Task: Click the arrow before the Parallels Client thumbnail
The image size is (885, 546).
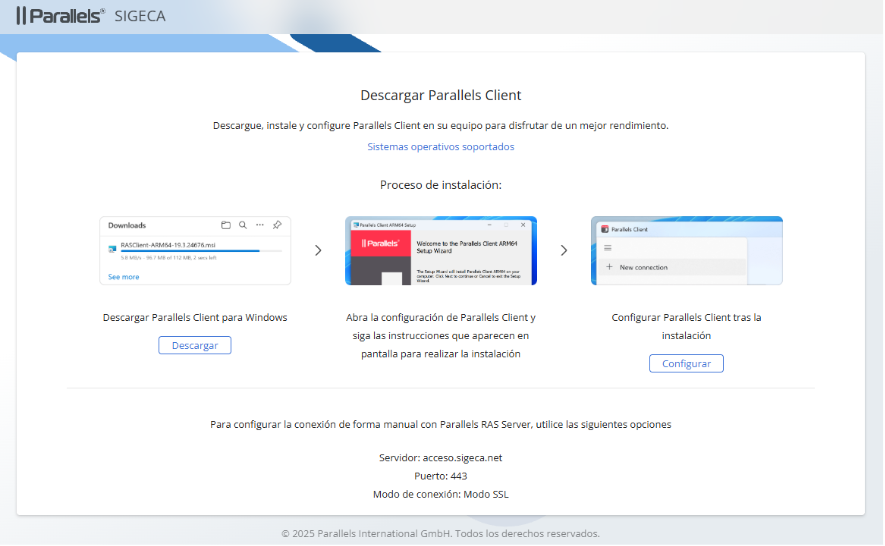Action: 564,250
